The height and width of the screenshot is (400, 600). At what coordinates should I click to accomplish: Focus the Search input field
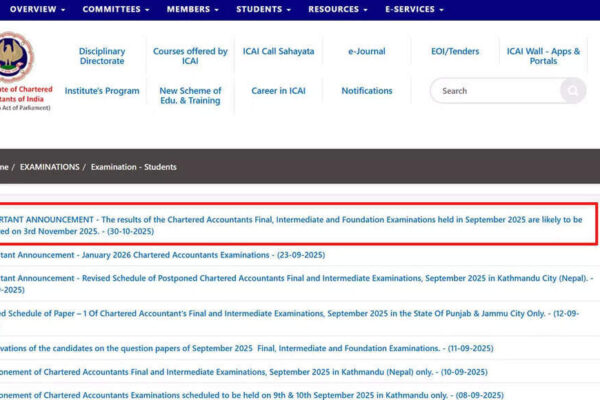(497, 91)
